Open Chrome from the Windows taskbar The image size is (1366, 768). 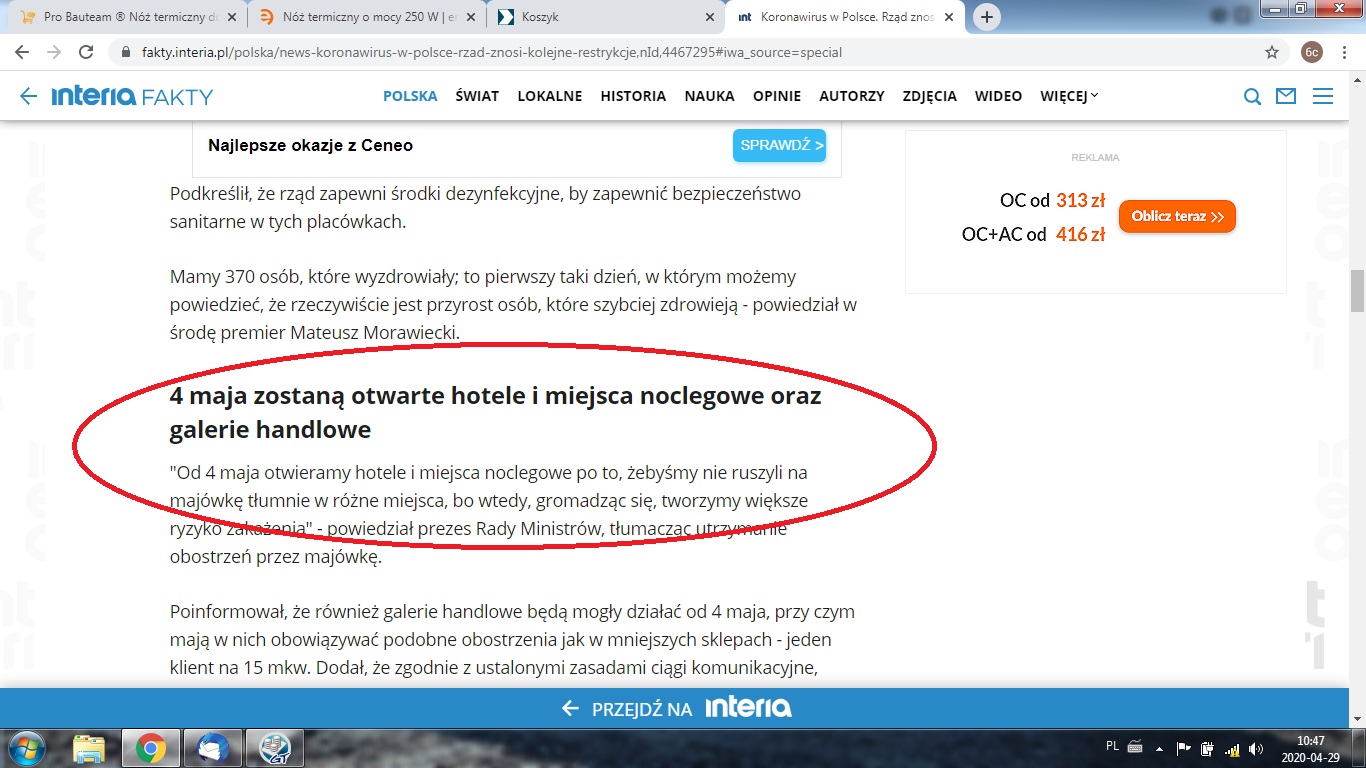click(151, 748)
